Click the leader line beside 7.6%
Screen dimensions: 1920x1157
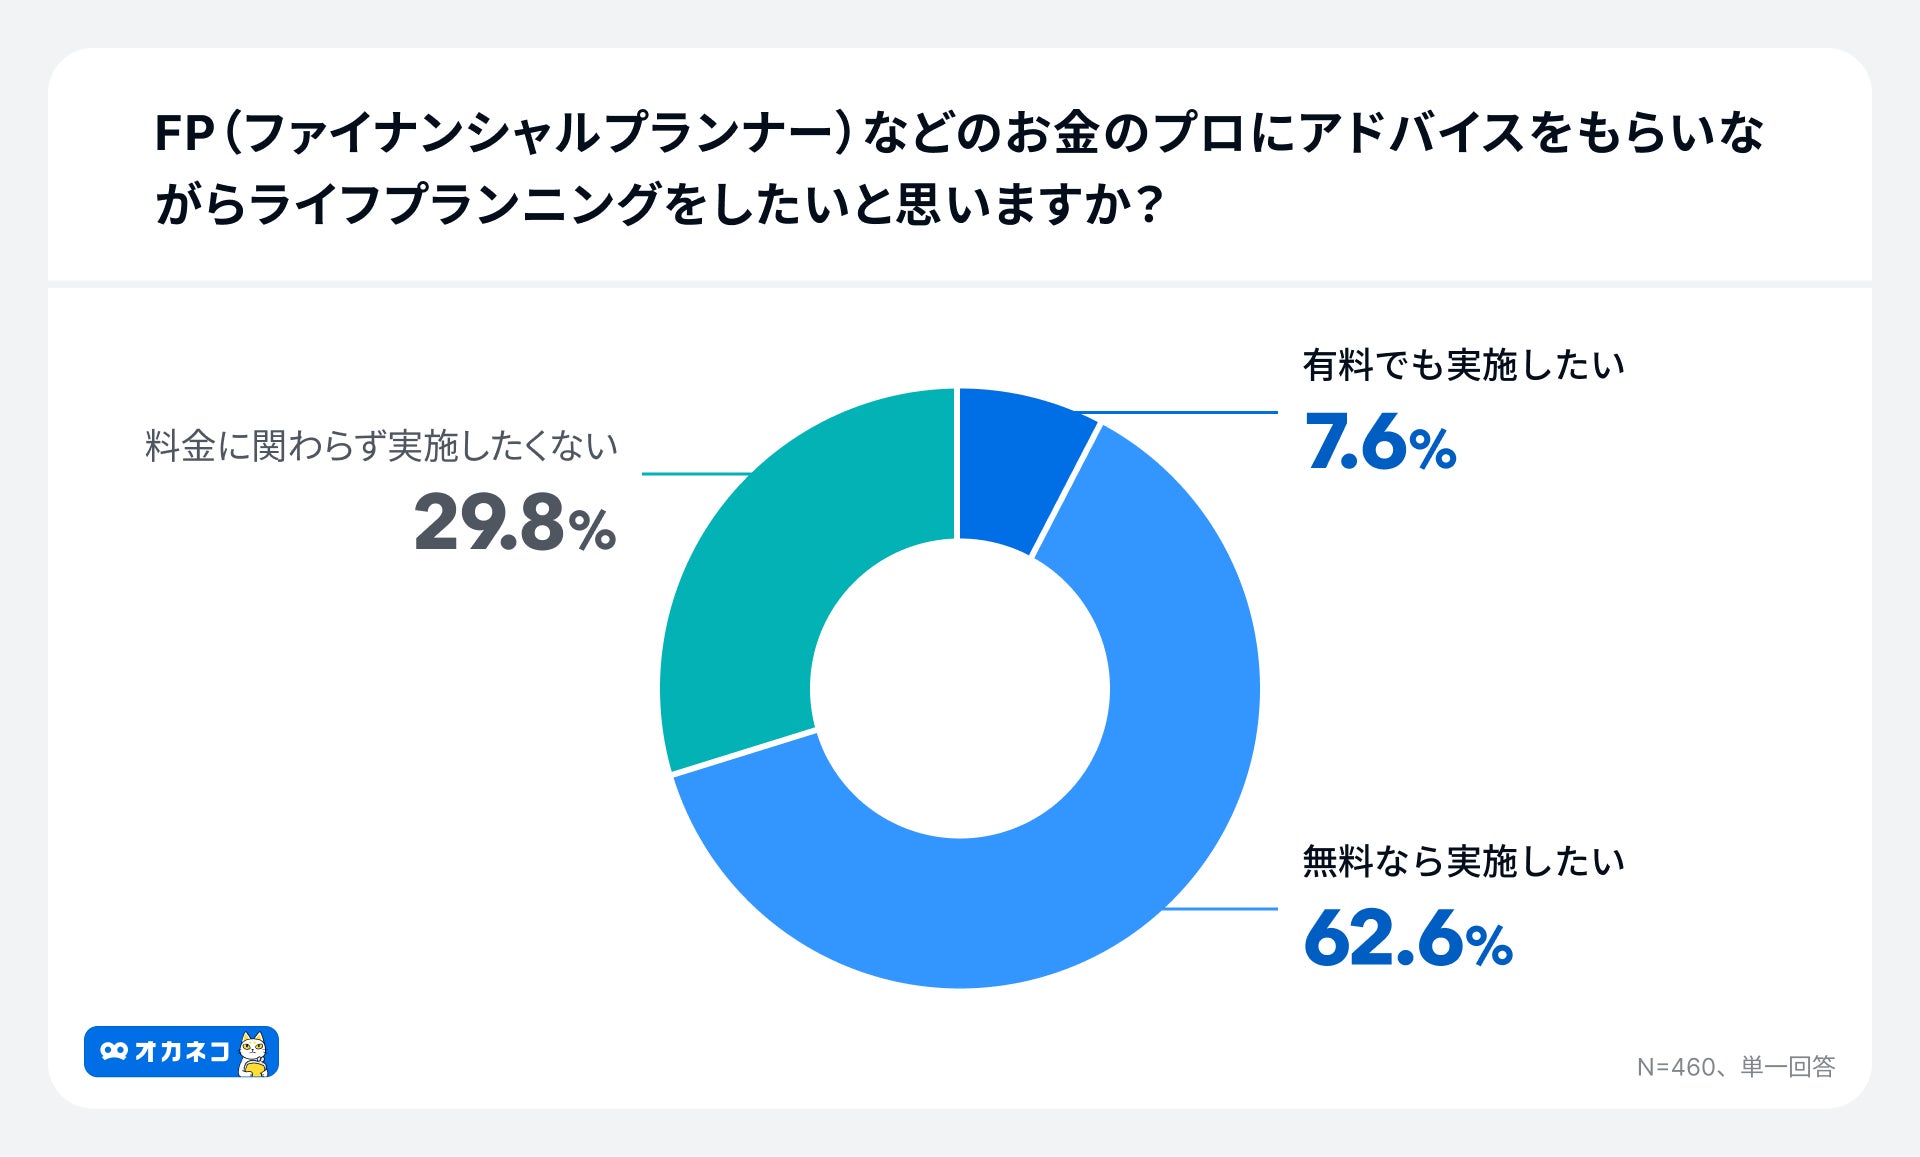pyautogui.click(x=1190, y=412)
